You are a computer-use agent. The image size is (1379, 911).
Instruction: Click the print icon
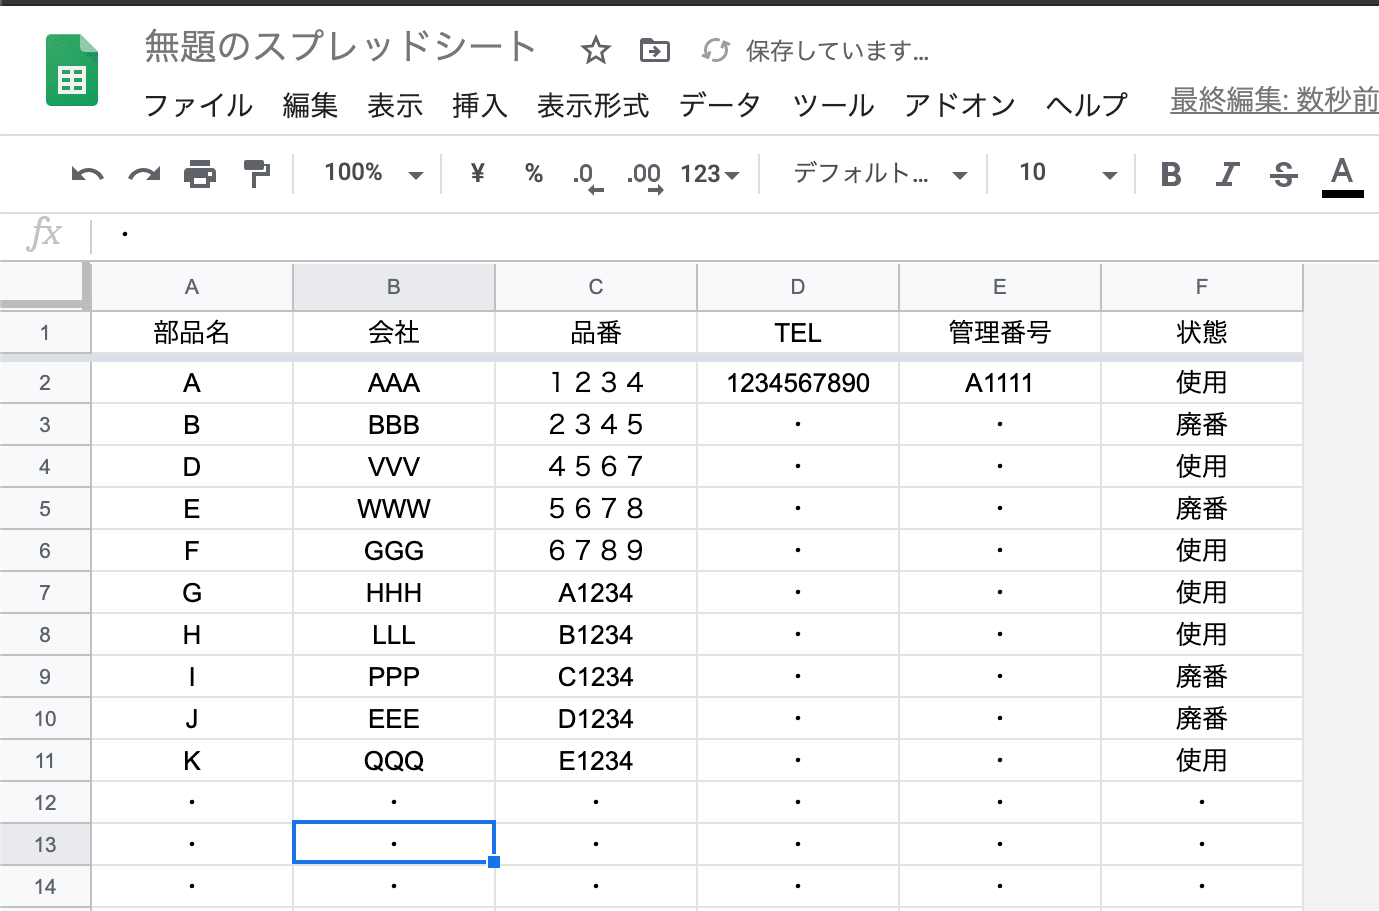200,175
